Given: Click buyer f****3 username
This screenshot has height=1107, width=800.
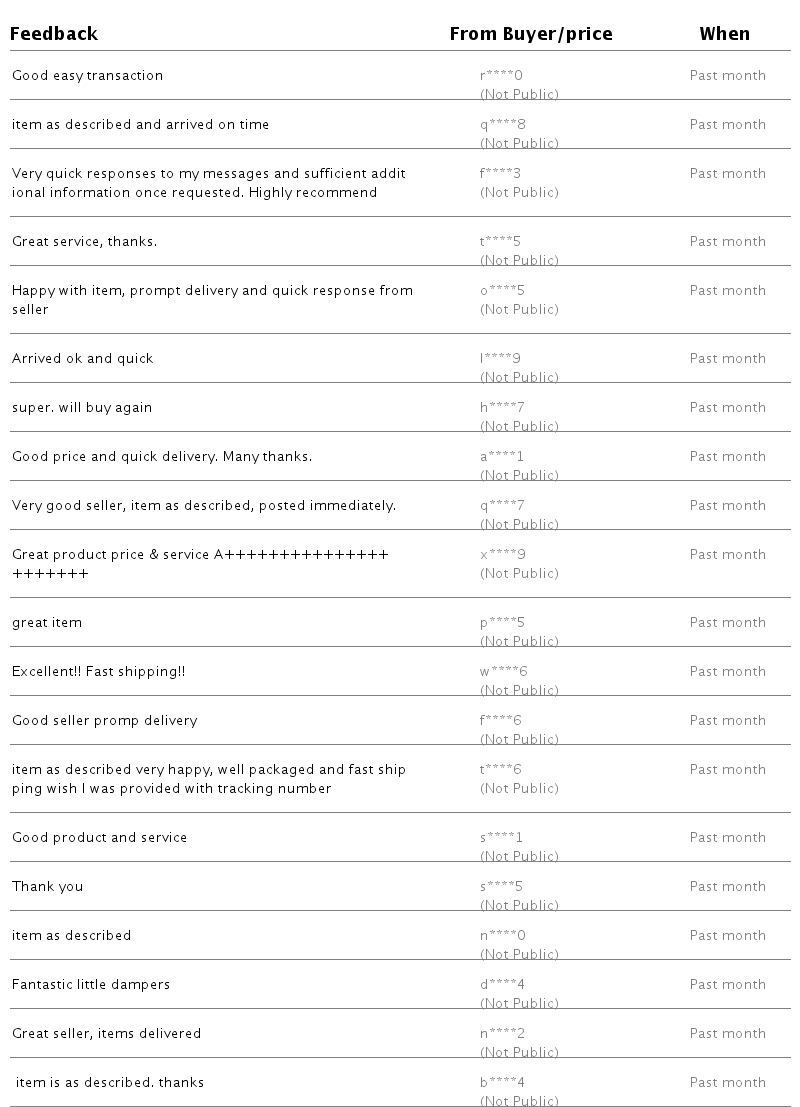Looking at the screenshot, I should (x=500, y=174).
